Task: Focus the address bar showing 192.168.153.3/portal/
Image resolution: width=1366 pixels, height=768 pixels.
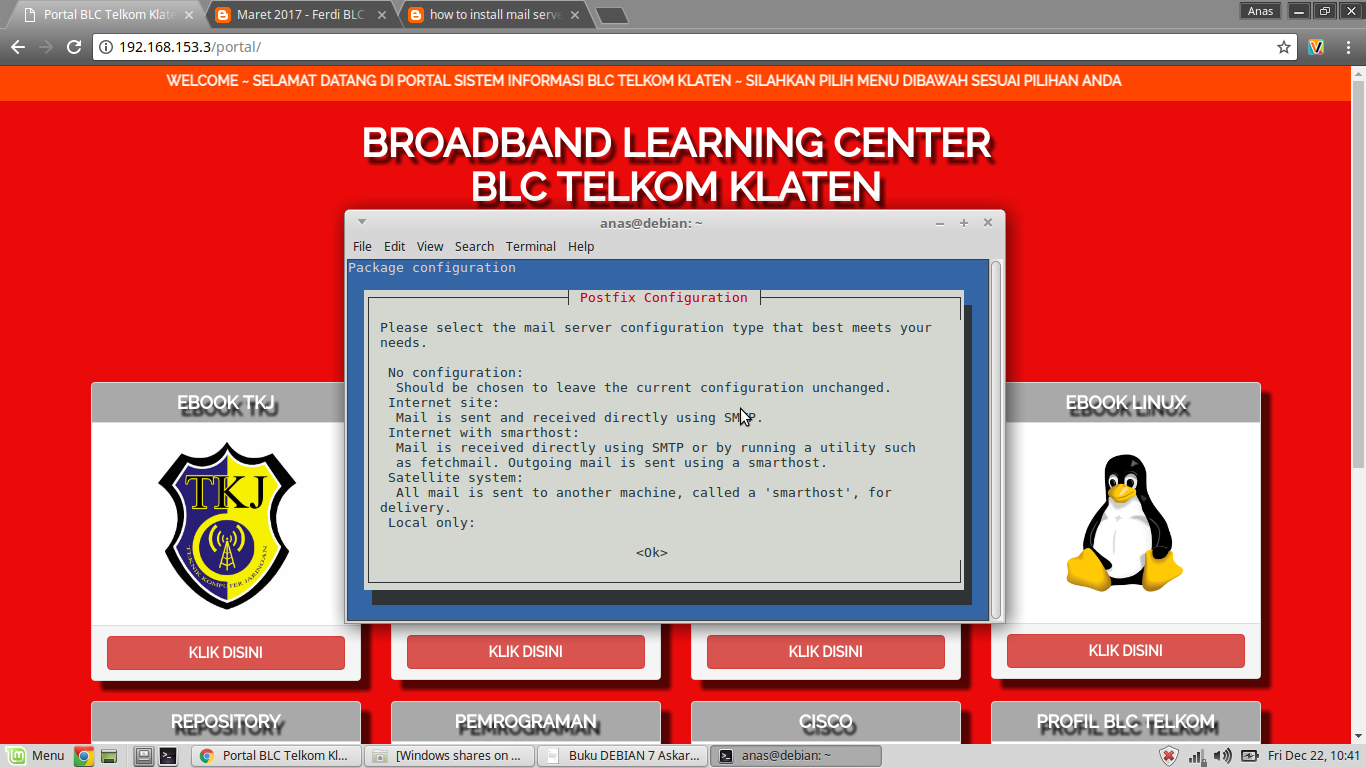Action: (x=690, y=47)
